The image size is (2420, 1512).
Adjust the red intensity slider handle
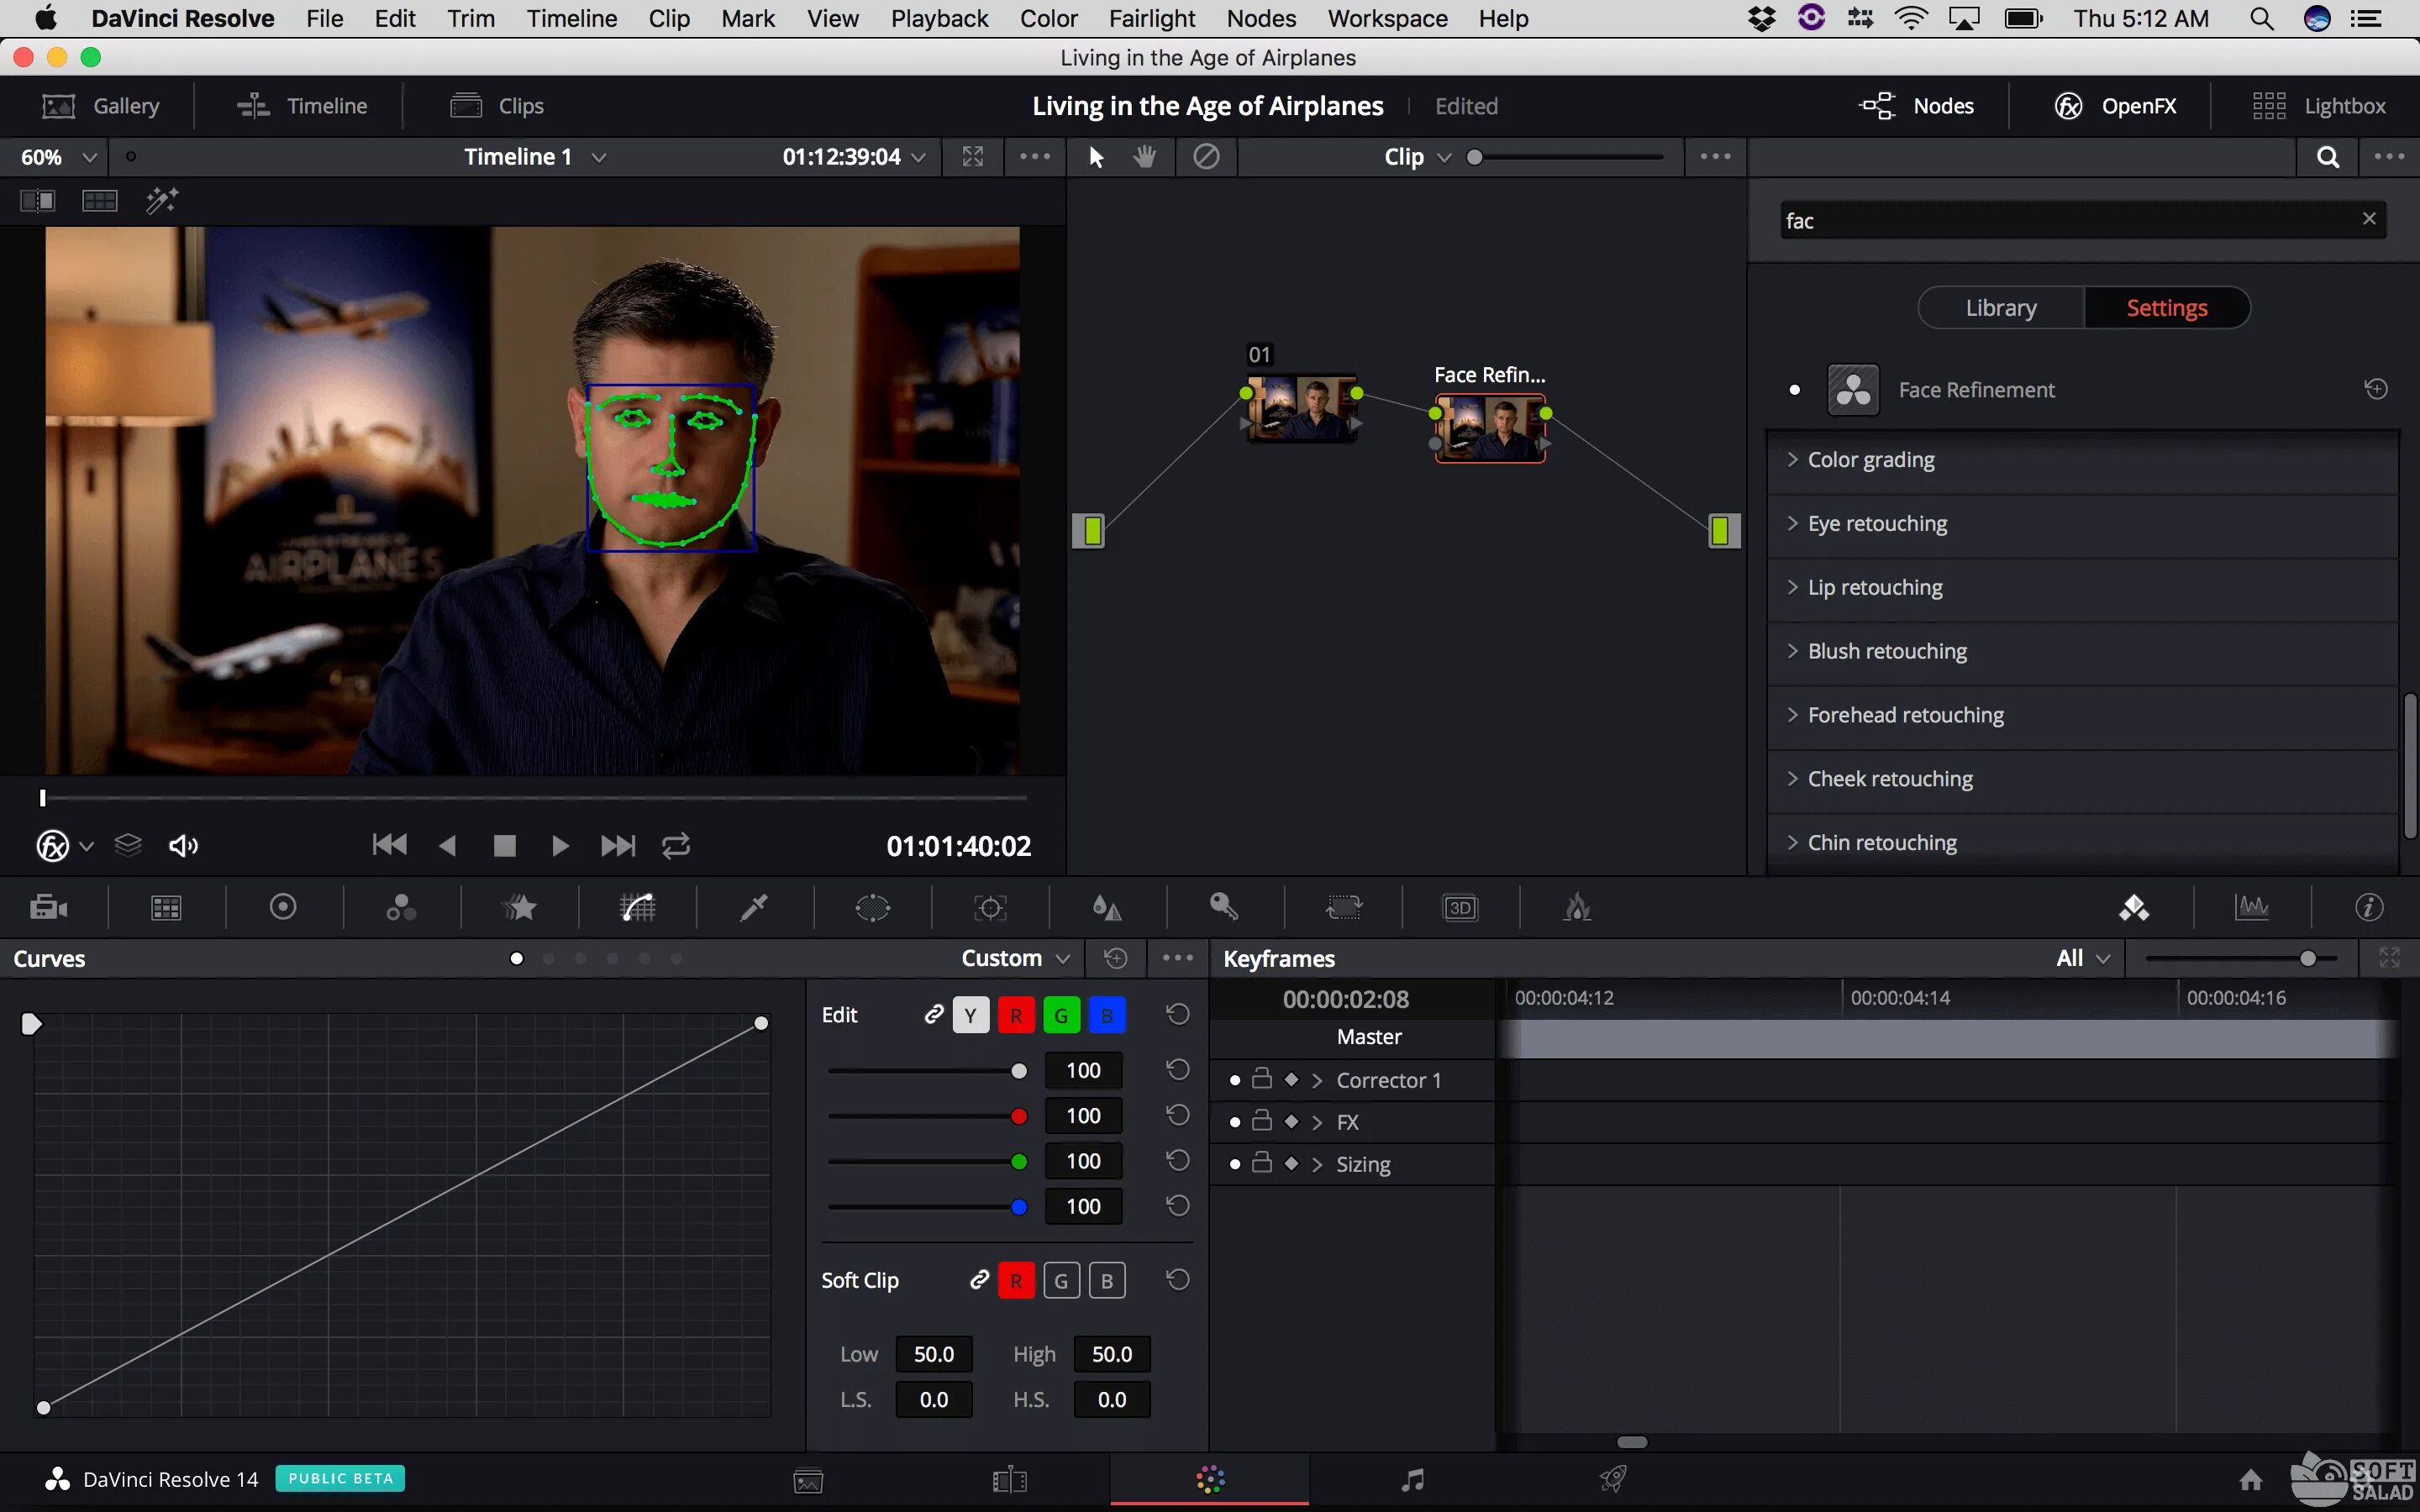[1018, 1116]
